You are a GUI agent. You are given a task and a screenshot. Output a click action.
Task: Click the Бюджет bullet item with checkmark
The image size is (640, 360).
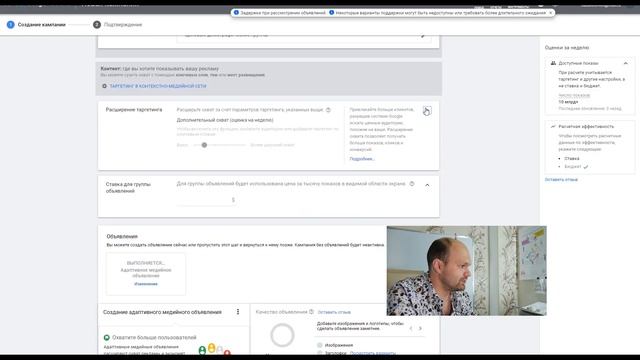pos(576,167)
